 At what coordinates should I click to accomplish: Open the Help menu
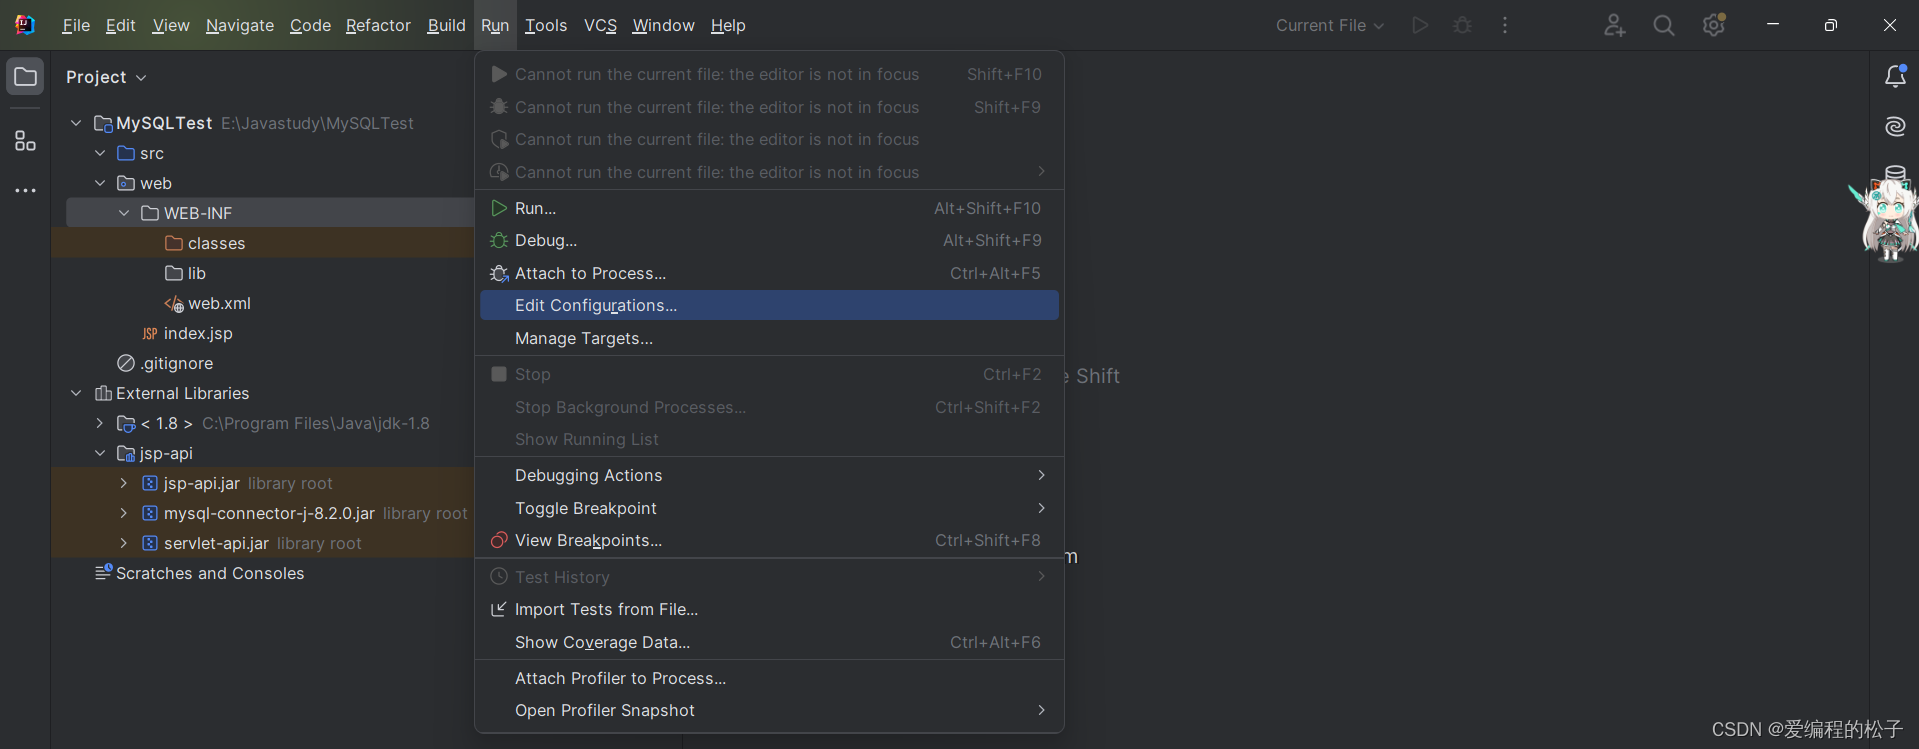tap(728, 25)
